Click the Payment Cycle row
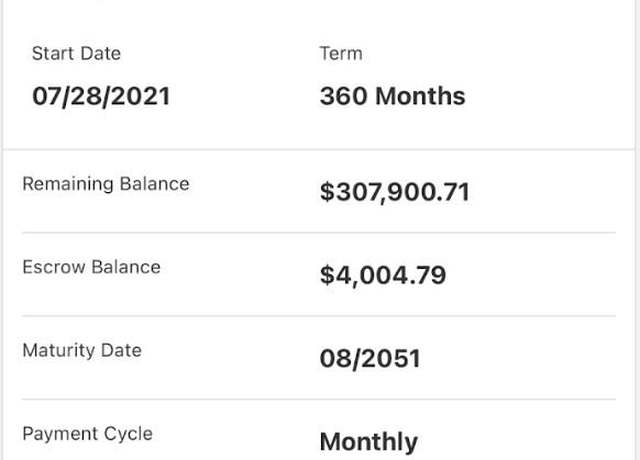This screenshot has width=640, height=460. pyautogui.click(x=319, y=430)
